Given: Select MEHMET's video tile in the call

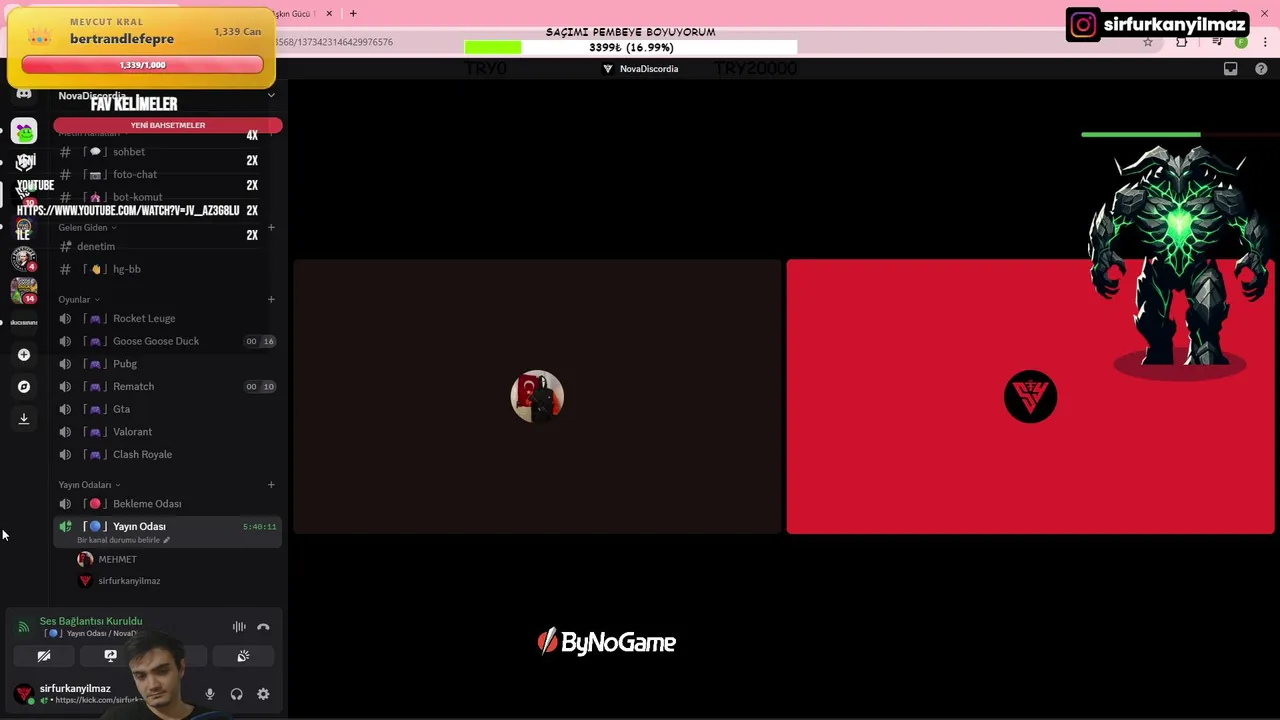Looking at the screenshot, I should point(537,397).
